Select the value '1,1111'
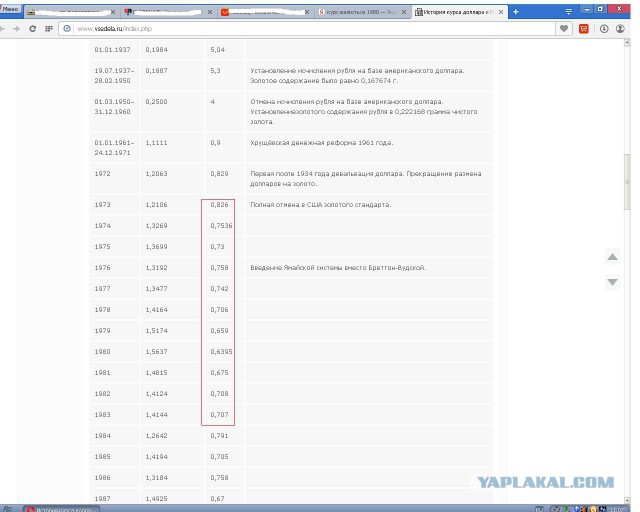 pos(156,143)
